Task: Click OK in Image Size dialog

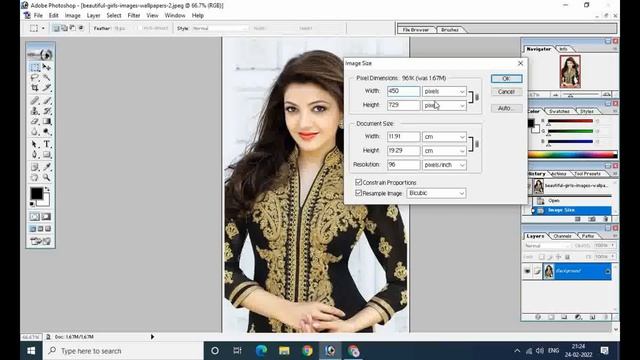Action: coord(506,78)
